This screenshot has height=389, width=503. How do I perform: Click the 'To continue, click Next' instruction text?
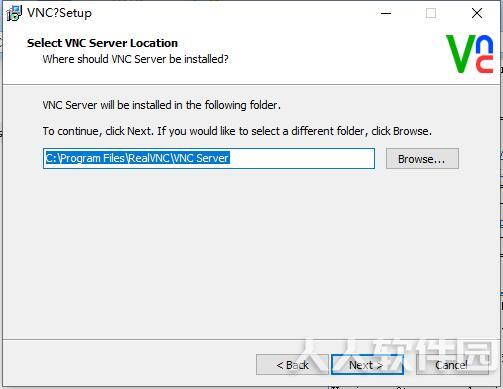(x=98, y=131)
